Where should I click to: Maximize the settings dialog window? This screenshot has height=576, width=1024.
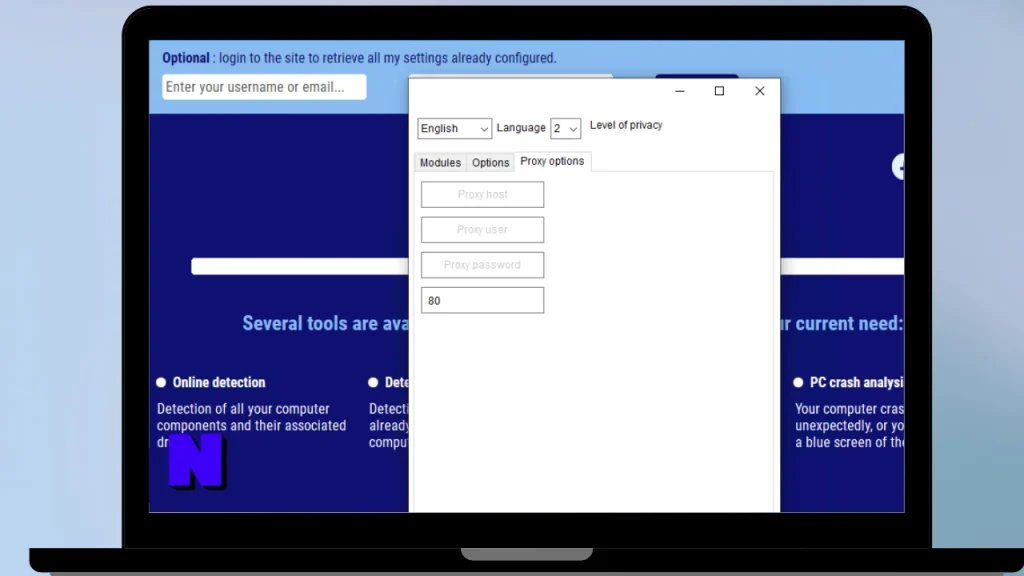[719, 91]
